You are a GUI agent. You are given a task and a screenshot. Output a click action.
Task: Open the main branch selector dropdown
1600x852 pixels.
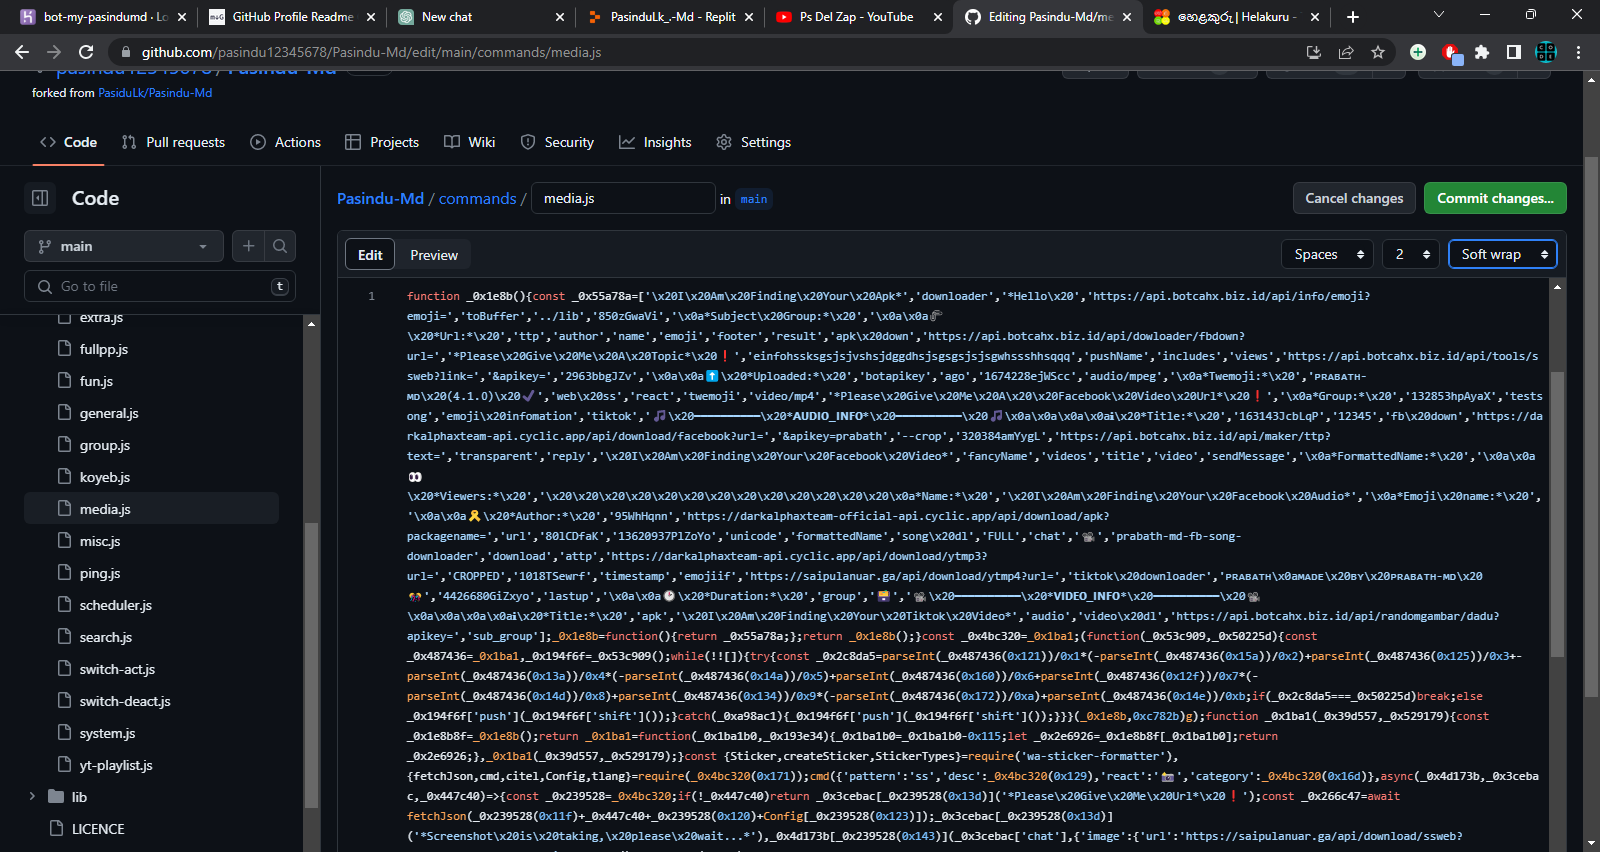point(124,246)
